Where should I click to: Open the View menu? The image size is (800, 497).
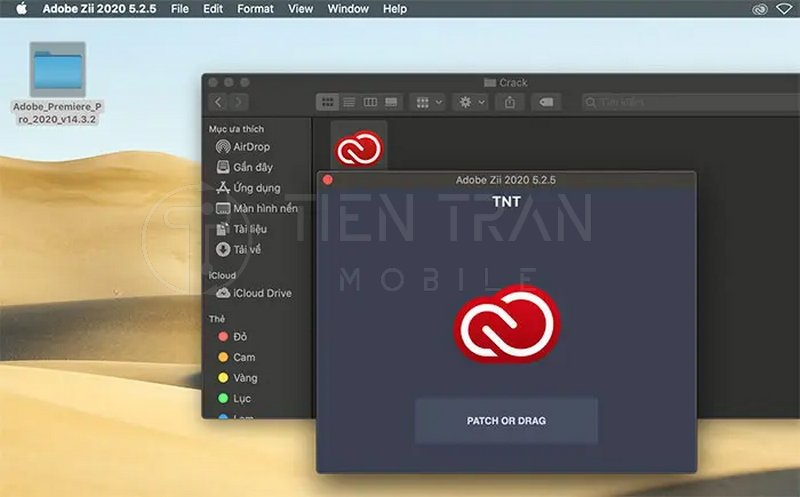click(x=301, y=9)
